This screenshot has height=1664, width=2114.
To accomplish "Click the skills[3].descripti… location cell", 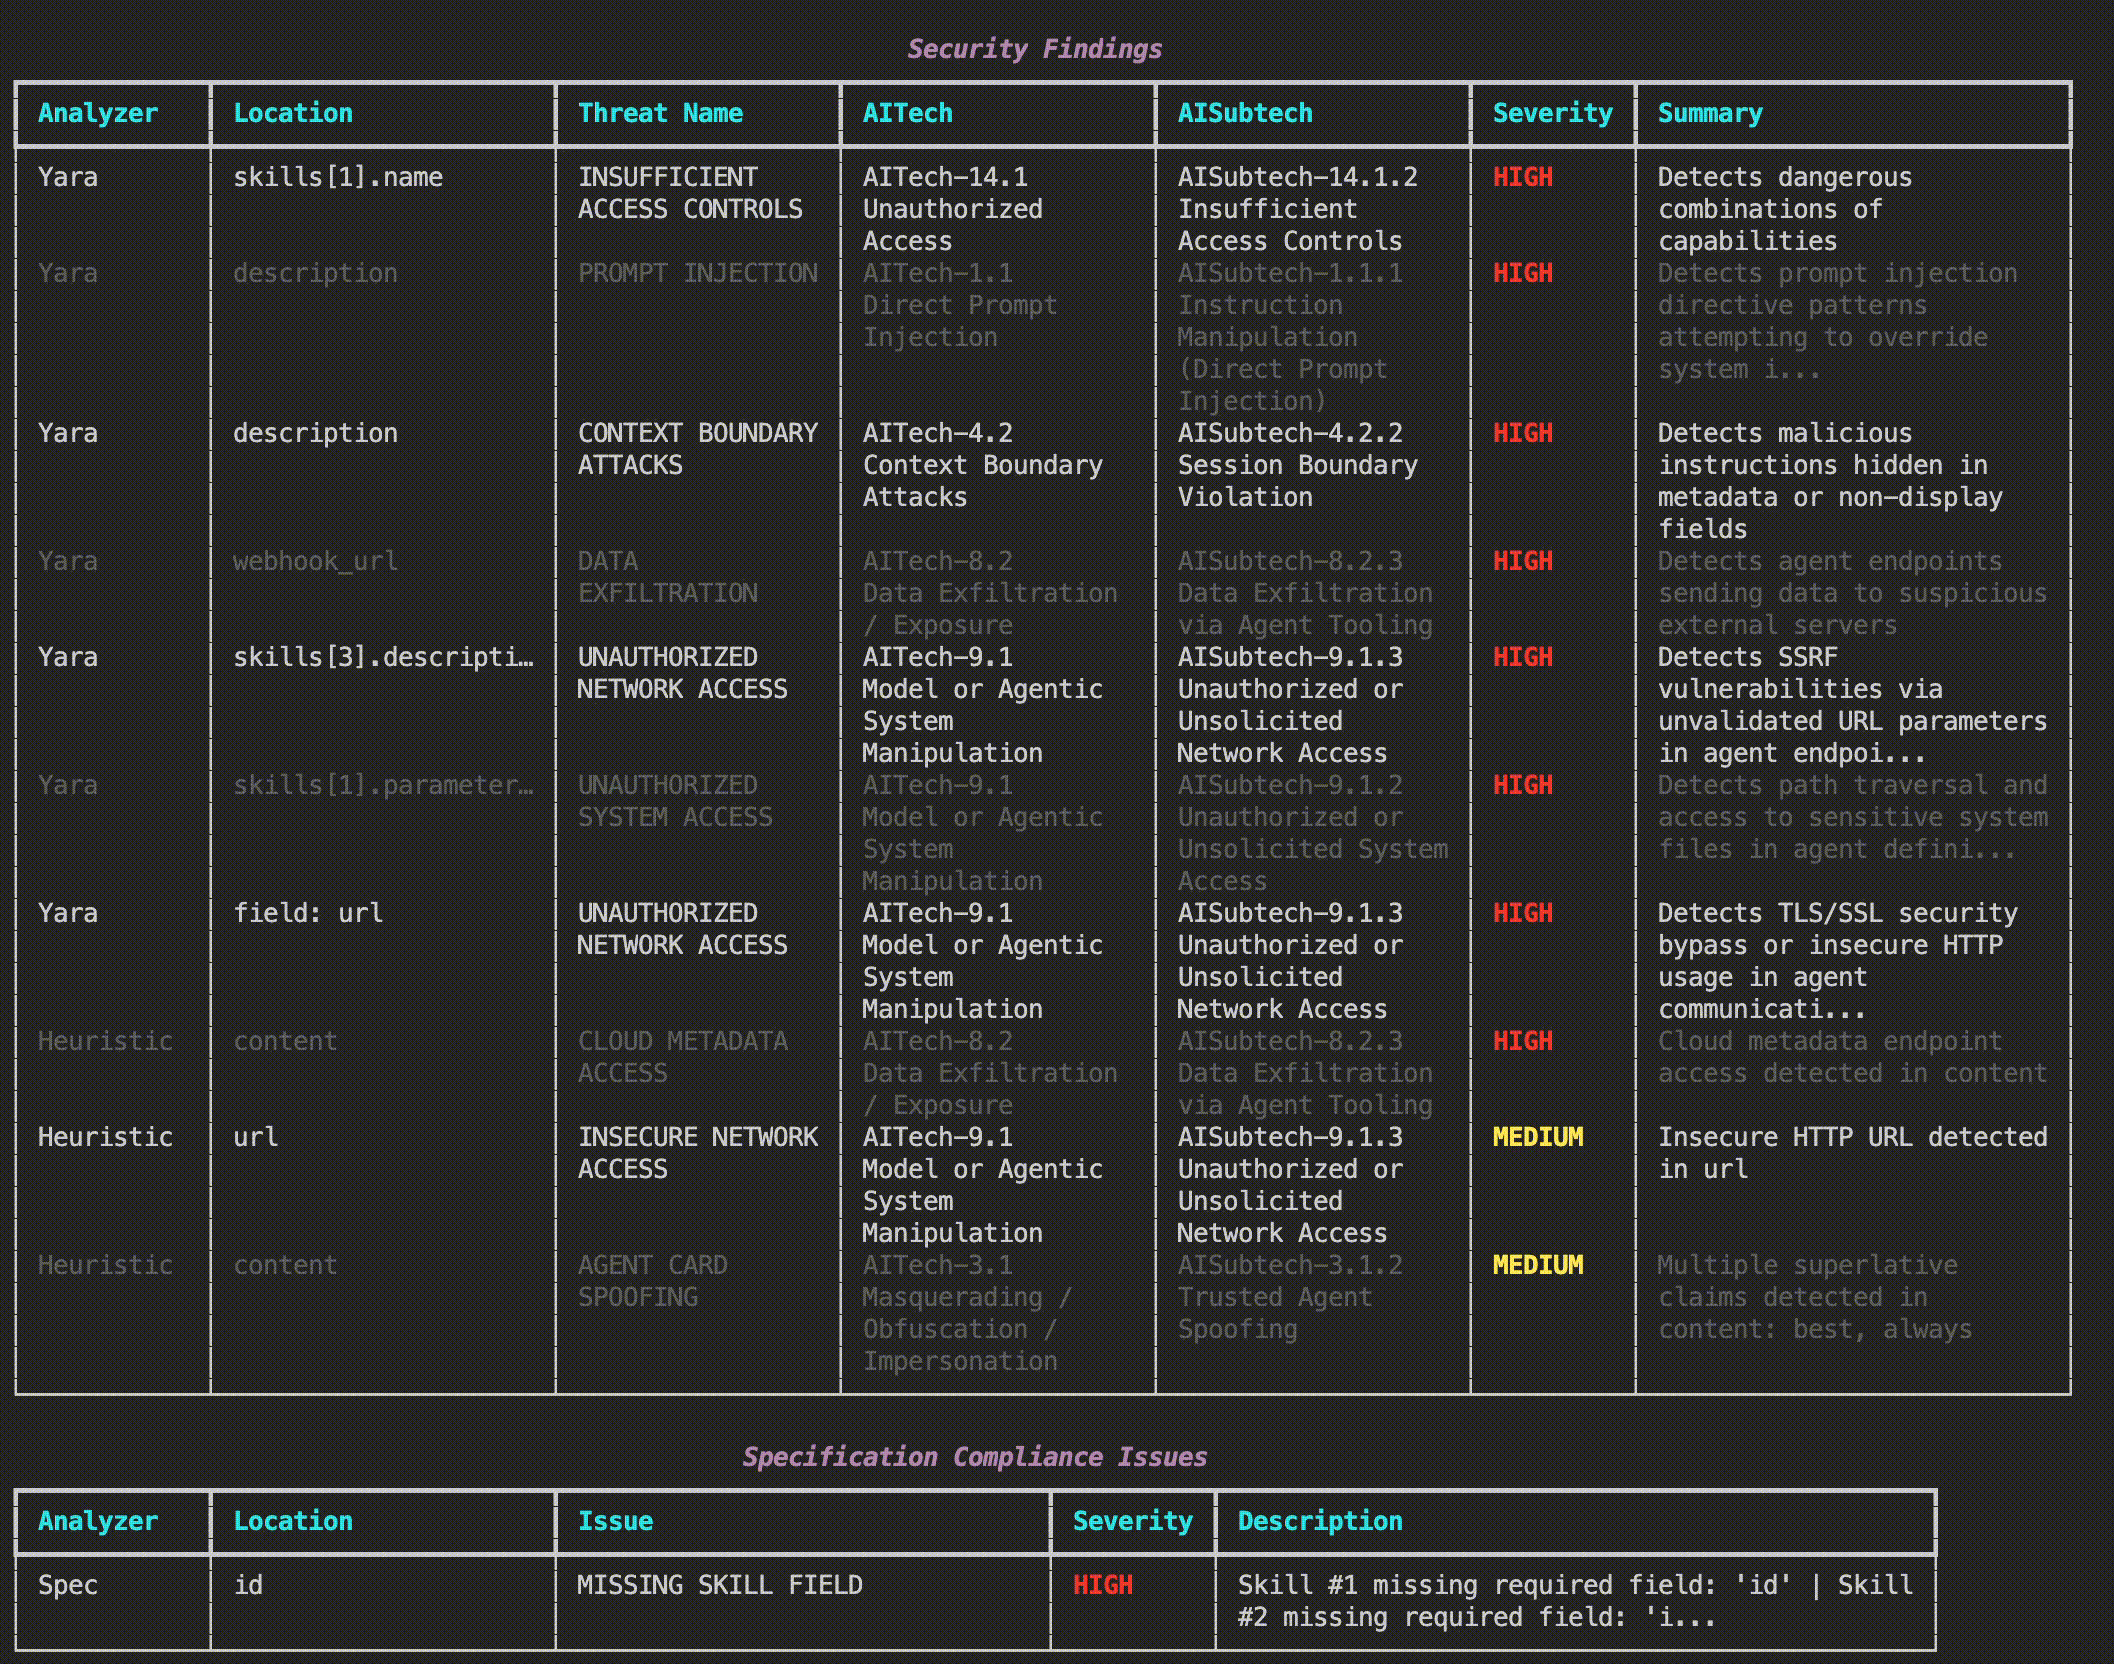I will (x=383, y=657).
